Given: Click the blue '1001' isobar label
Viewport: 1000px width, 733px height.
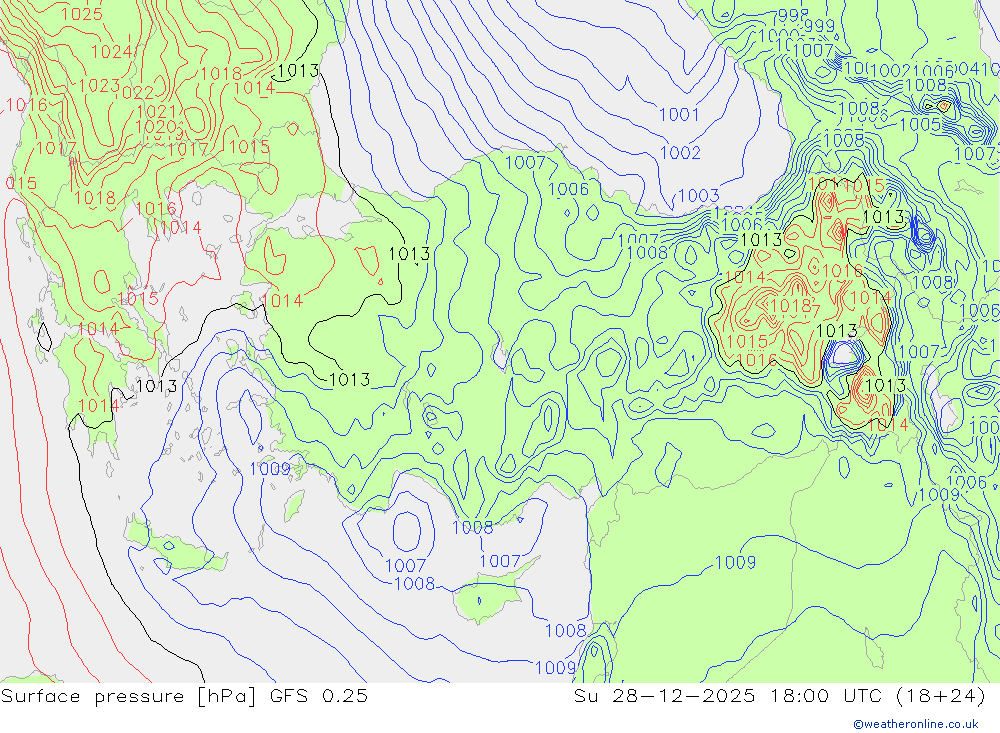Looking at the screenshot, I should click(679, 115).
